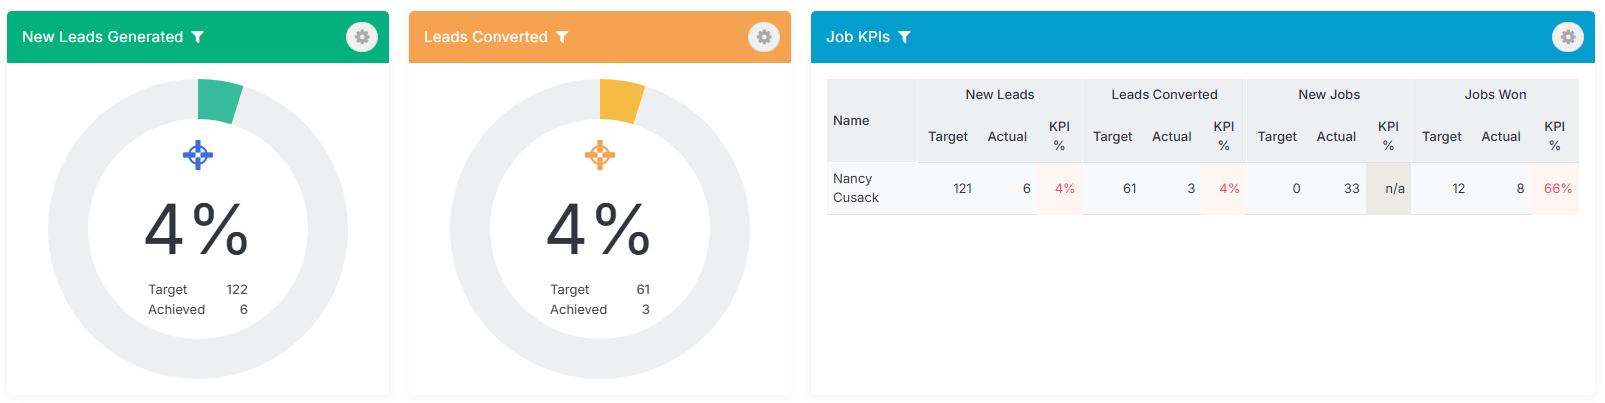Click filter icon beside Leads Converted
The height and width of the screenshot is (403, 1605).
[562, 37]
